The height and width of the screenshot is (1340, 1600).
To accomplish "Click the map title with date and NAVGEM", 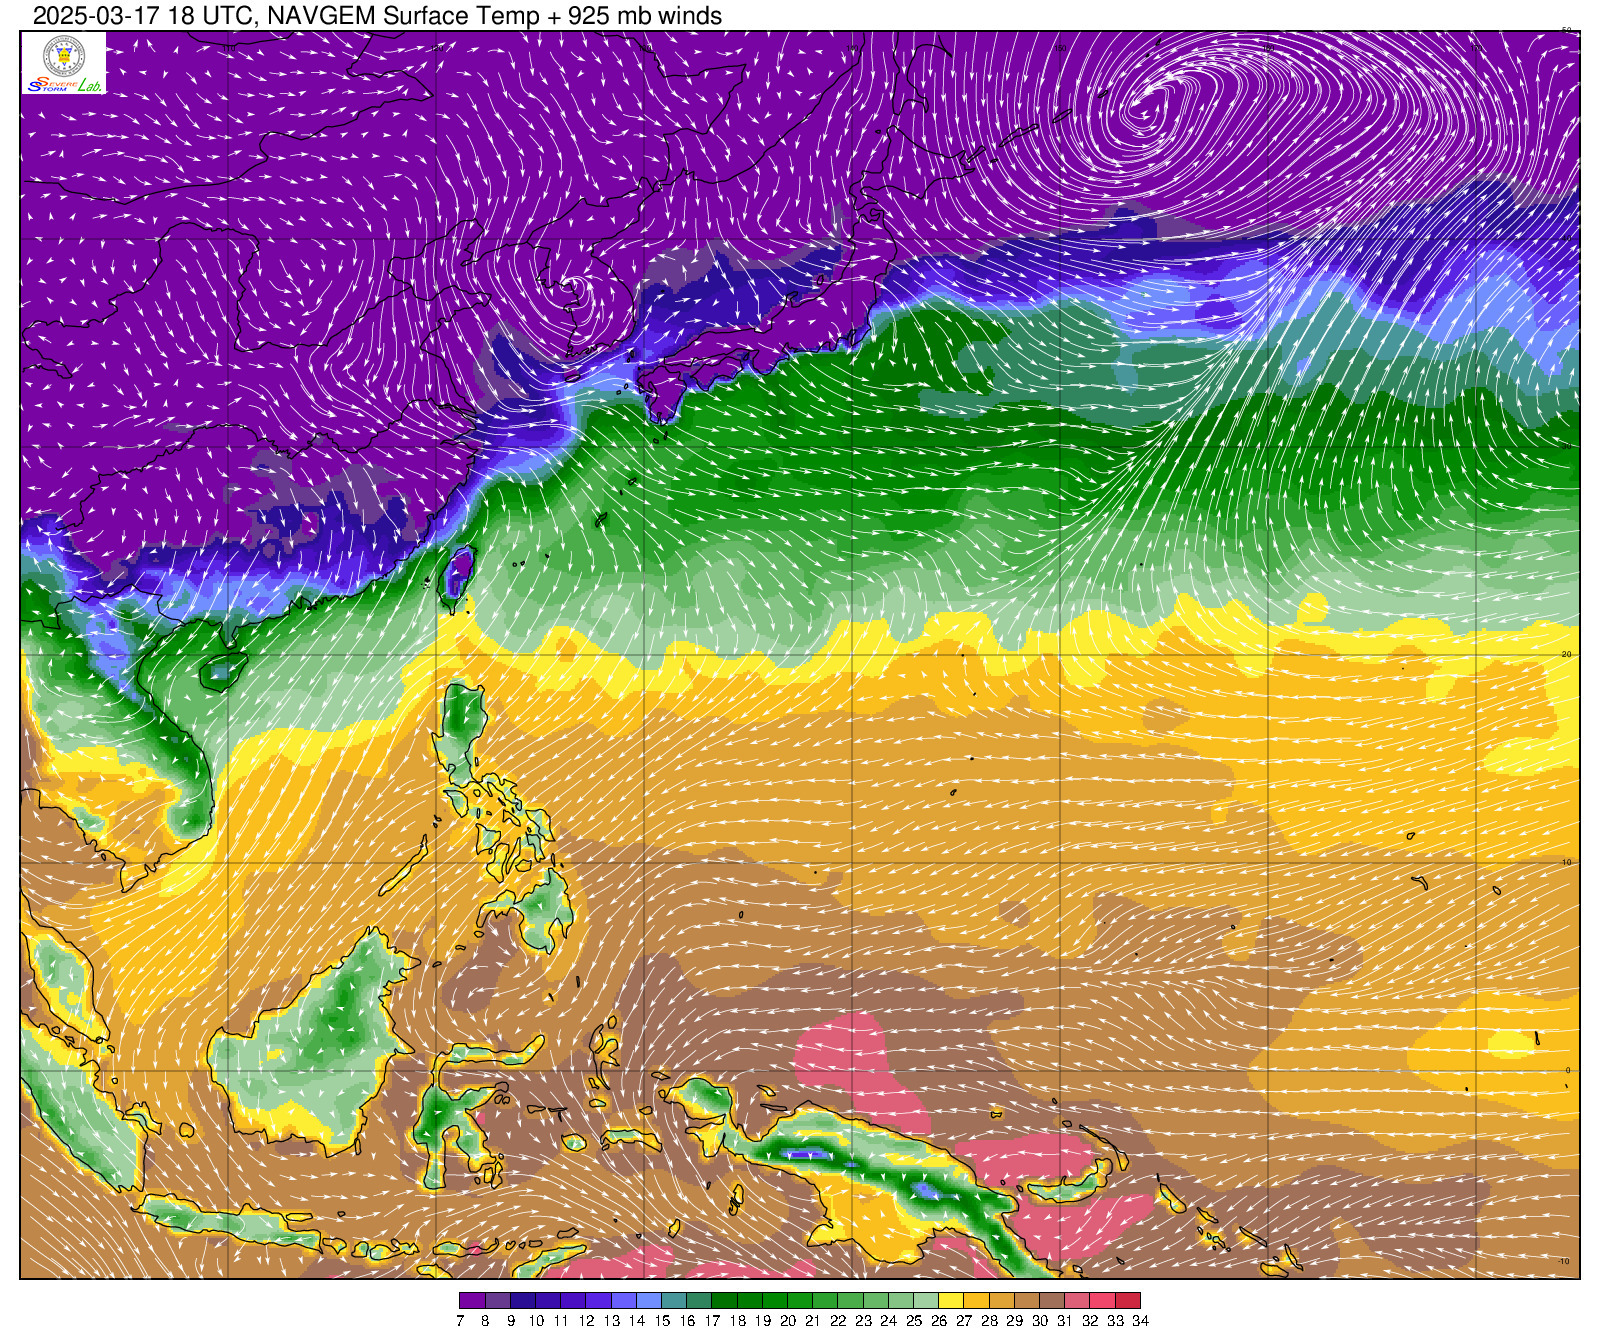I will 377,15.
